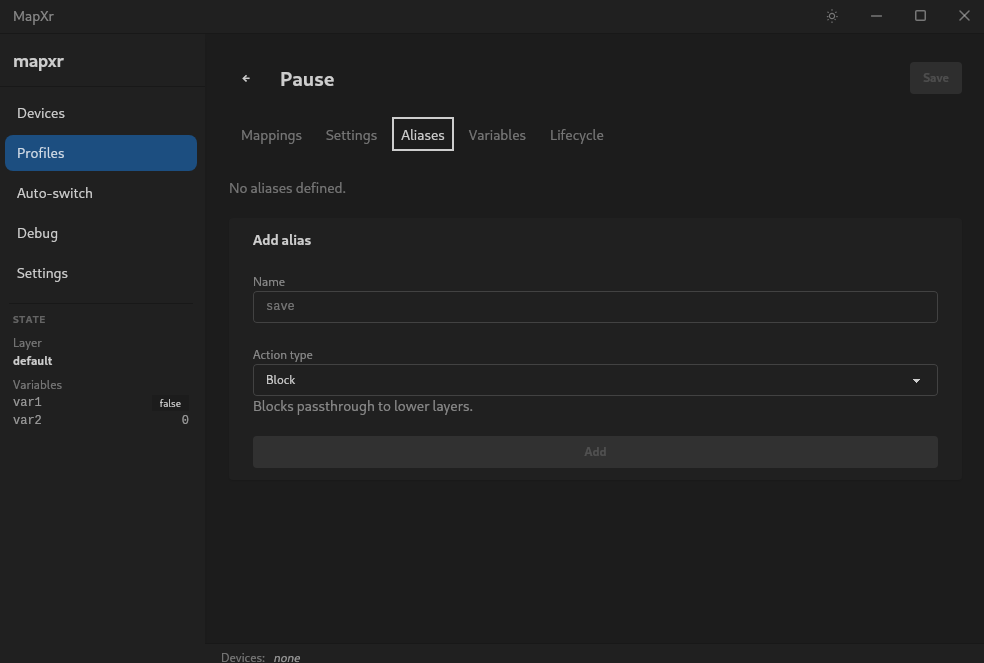Maximize the MapXr window
Image resolution: width=984 pixels, height=663 pixels.
[920, 16]
